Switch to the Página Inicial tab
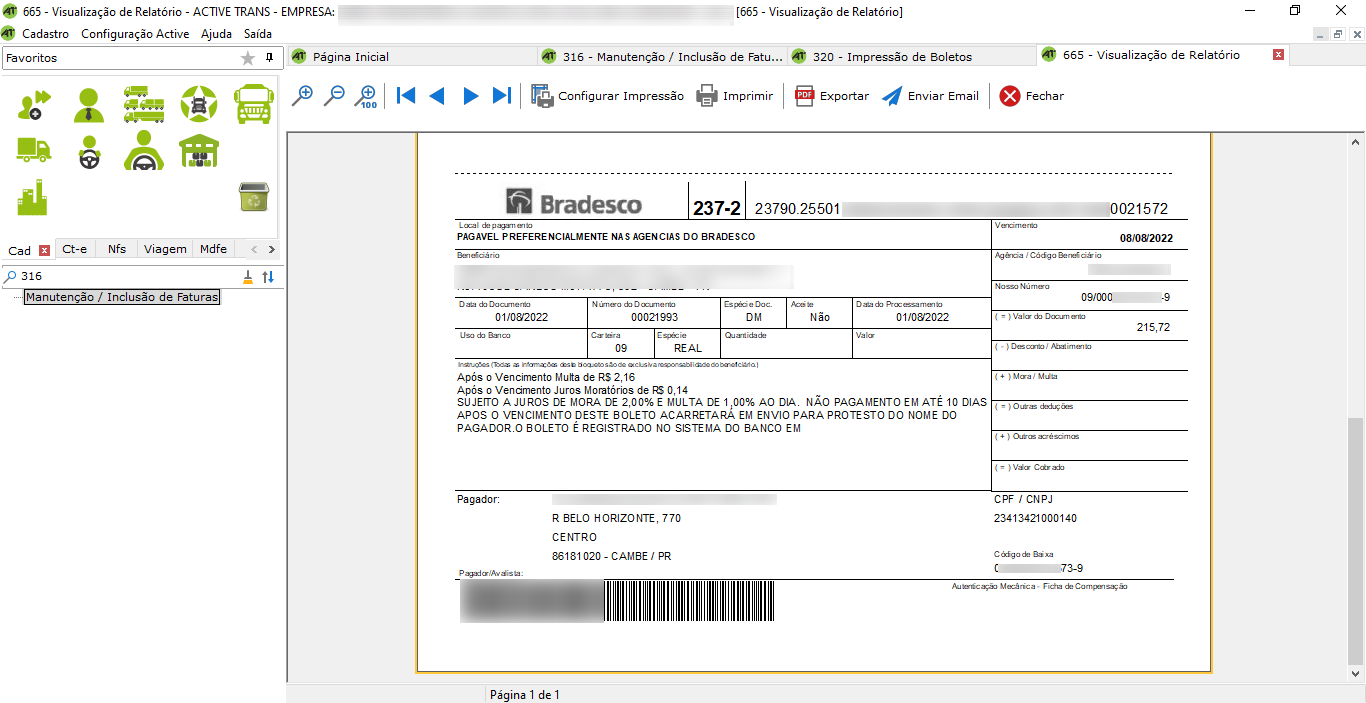This screenshot has width=1366, height=703. point(412,56)
